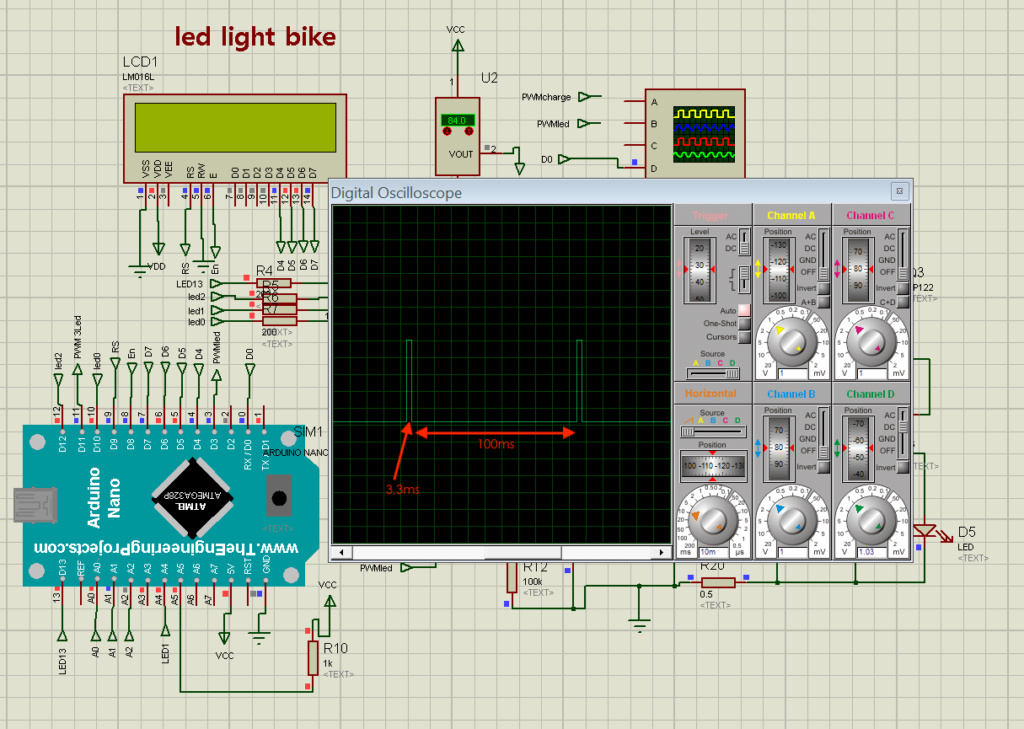Click the LED1 terminal below Arduino pin A5

165,630
